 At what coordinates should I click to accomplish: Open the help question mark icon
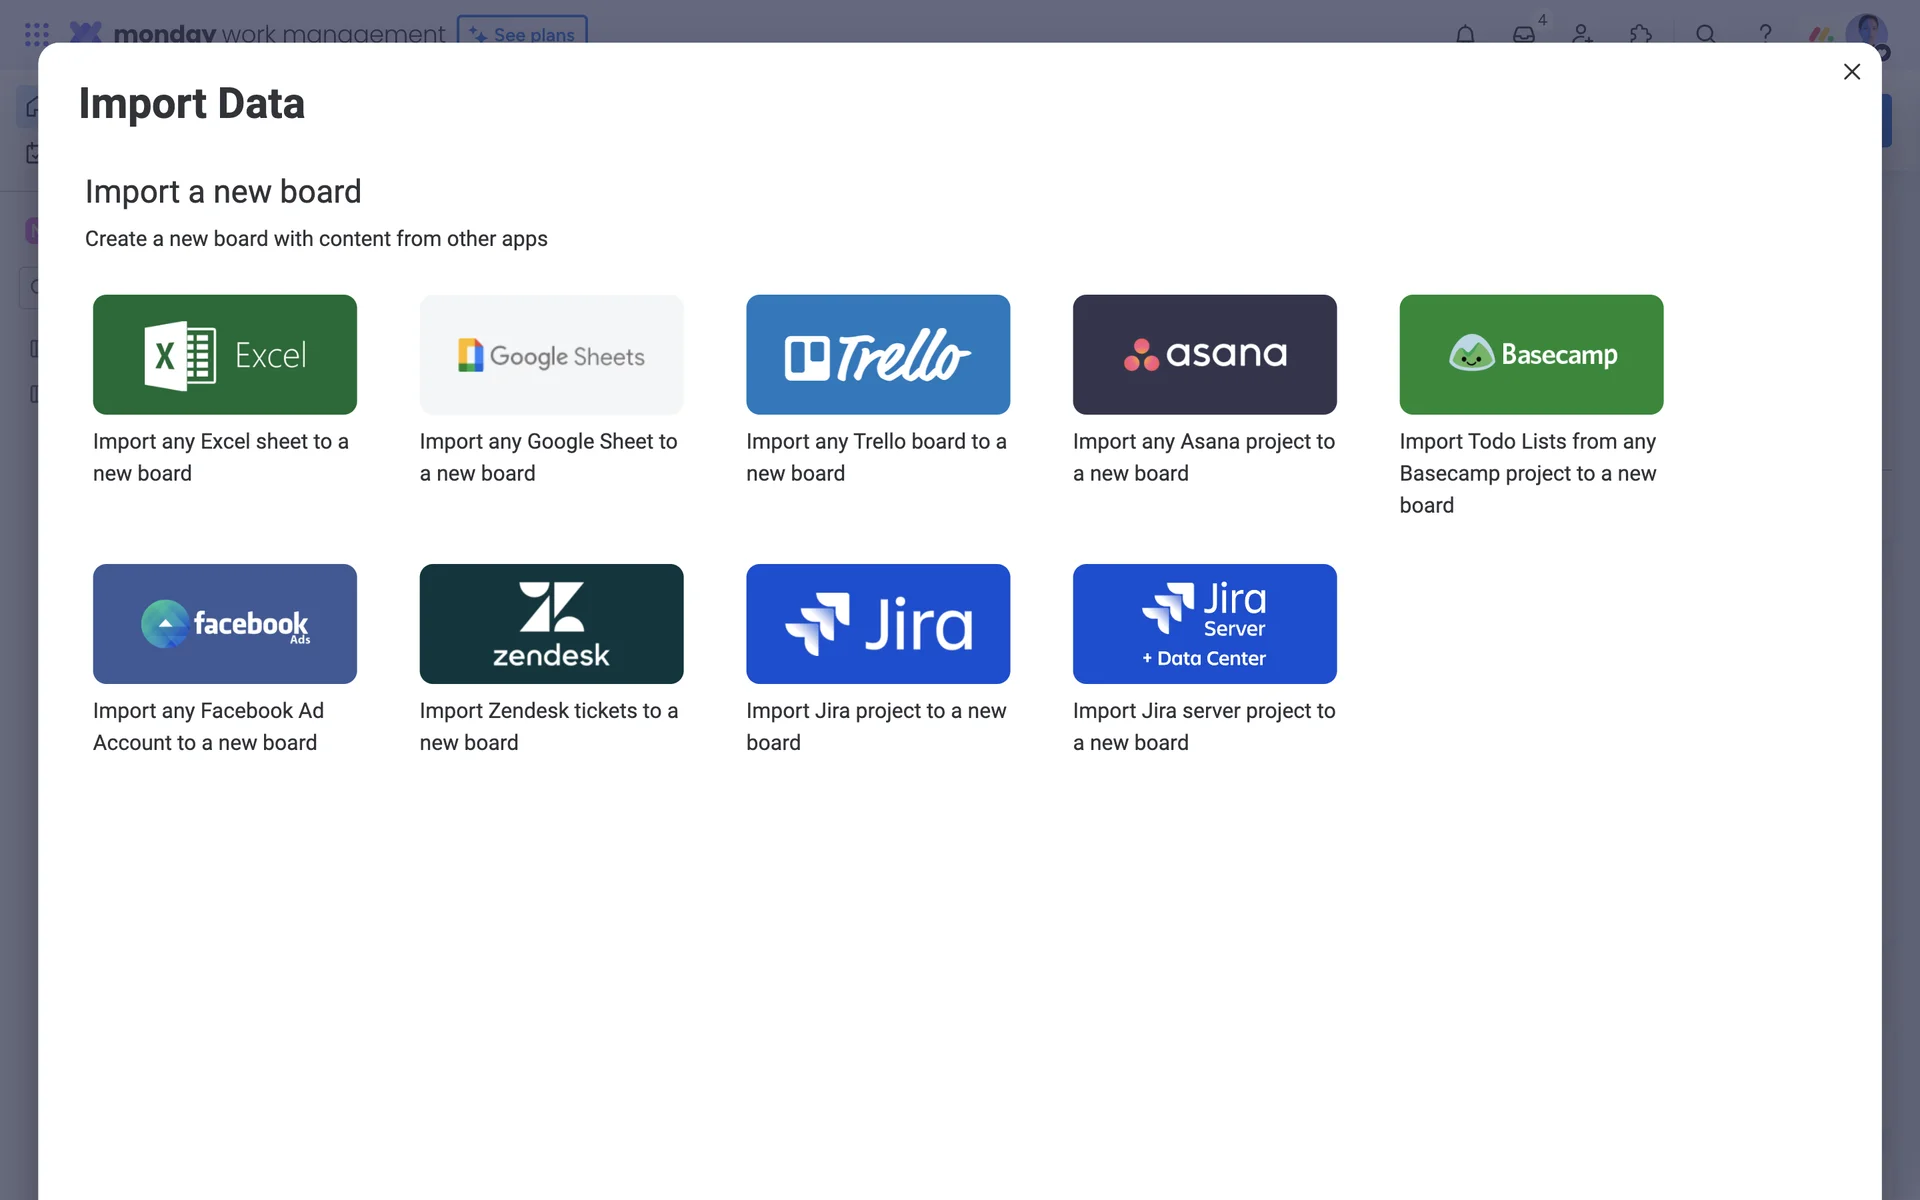pos(1765,33)
